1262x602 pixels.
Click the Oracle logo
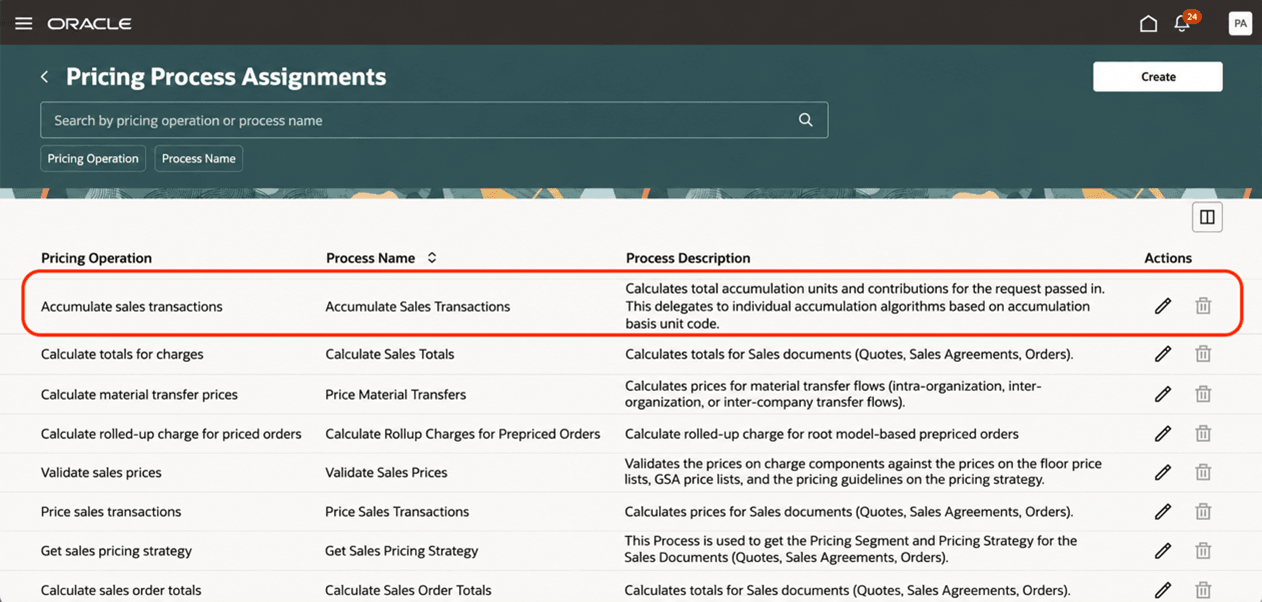click(90, 23)
